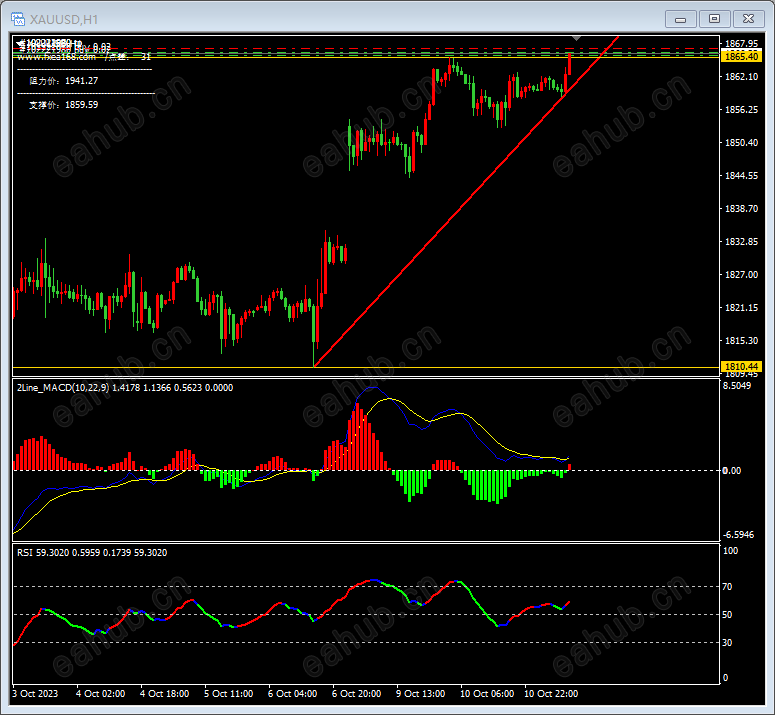Click the 1850.40 price scale value
Viewport: 775px width, 715px height.
pos(741,143)
